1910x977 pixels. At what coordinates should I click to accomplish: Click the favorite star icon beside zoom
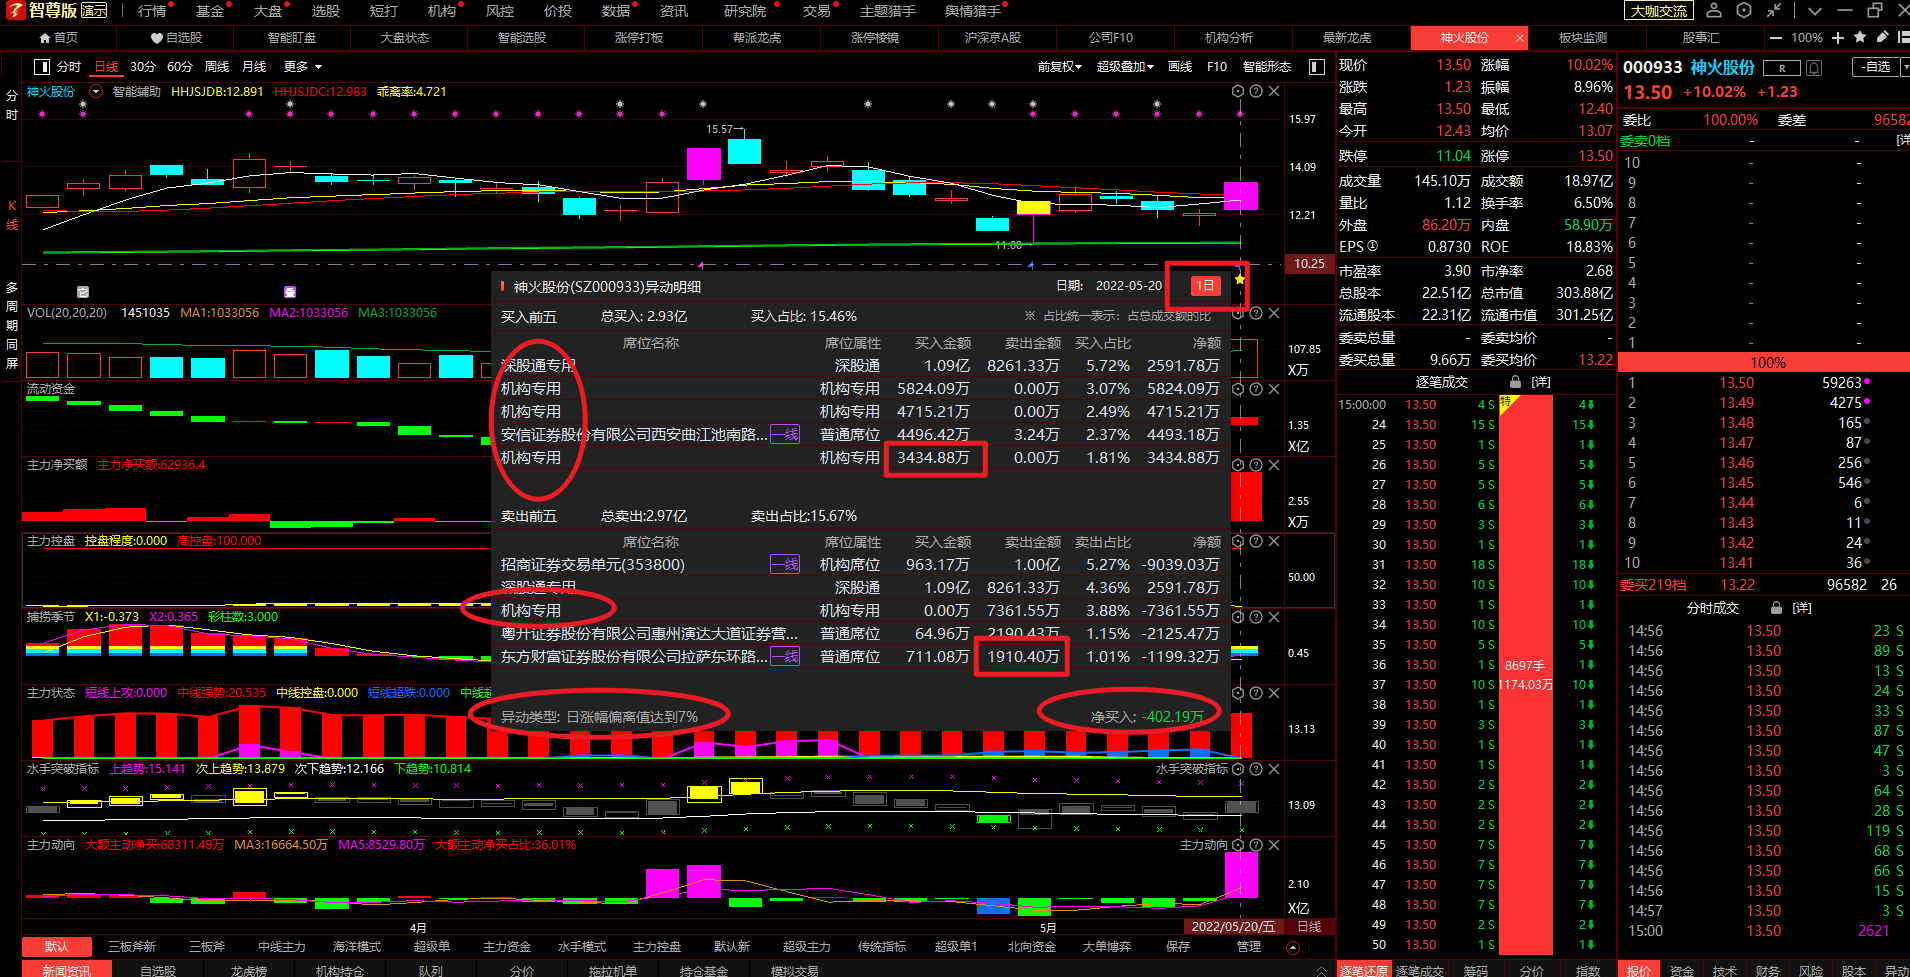(x=1860, y=37)
